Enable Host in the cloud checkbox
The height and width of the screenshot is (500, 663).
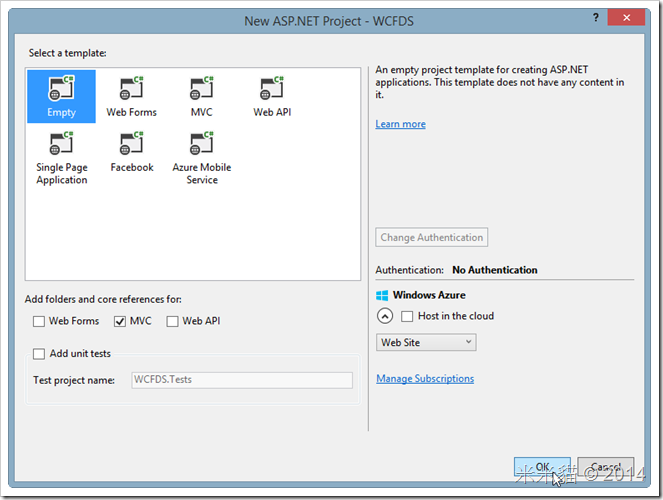(407, 316)
